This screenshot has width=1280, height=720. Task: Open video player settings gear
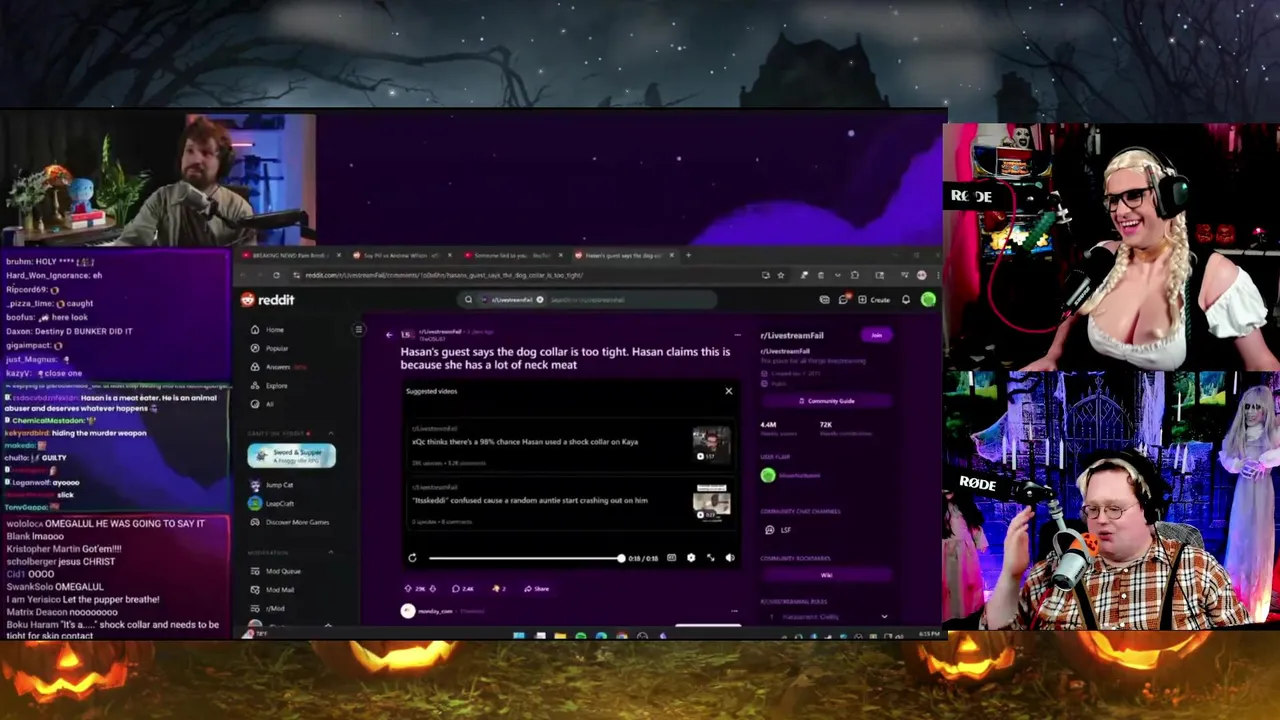pyautogui.click(x=691, y=558)
